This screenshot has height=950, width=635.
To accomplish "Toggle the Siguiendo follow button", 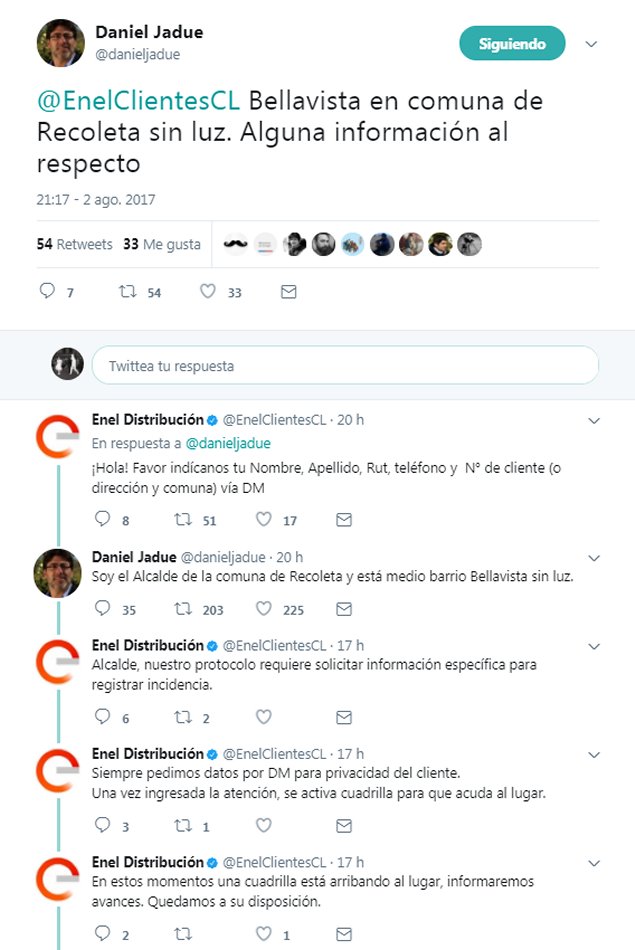I will tap(512, 44).
